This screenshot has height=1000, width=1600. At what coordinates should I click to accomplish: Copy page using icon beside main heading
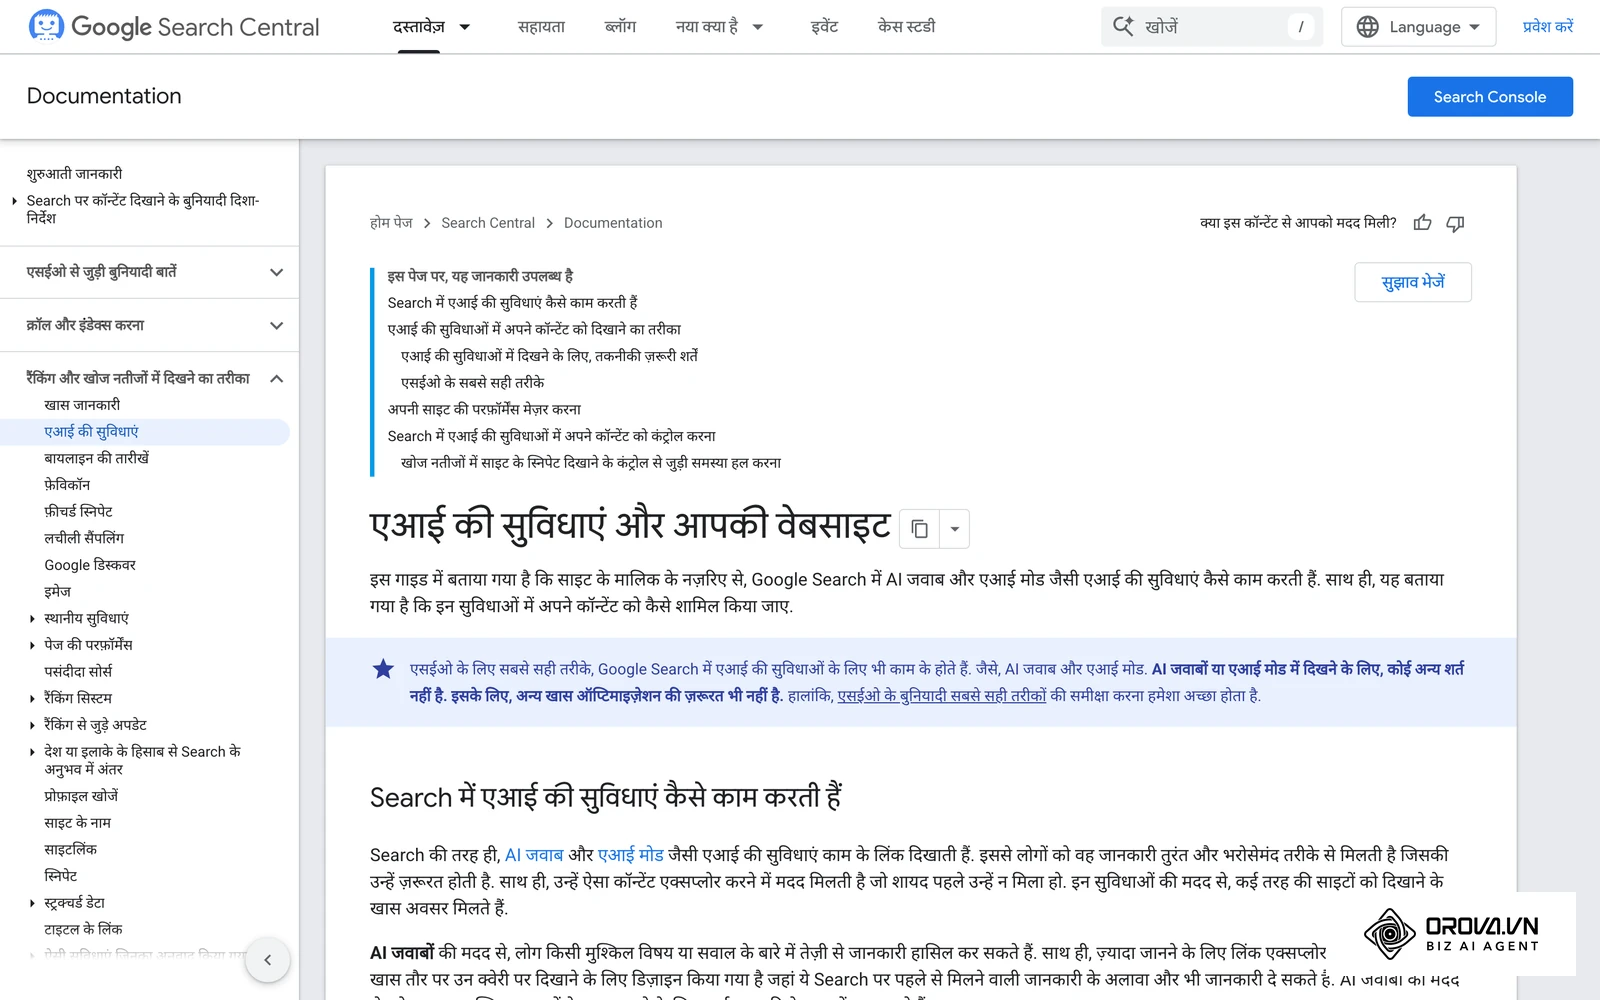(x=919, y=529)
